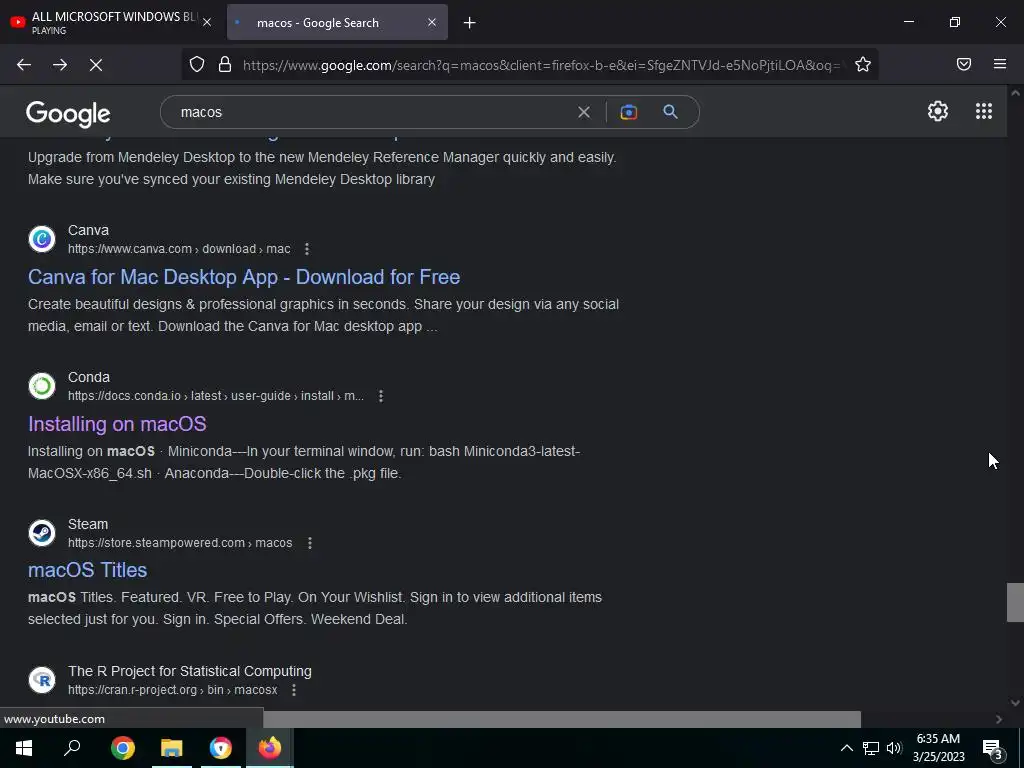The width and height of the screenshot is (1024, 768).
Task: Open the Brave browser taskbar icon
Action: tap(221, 748)
